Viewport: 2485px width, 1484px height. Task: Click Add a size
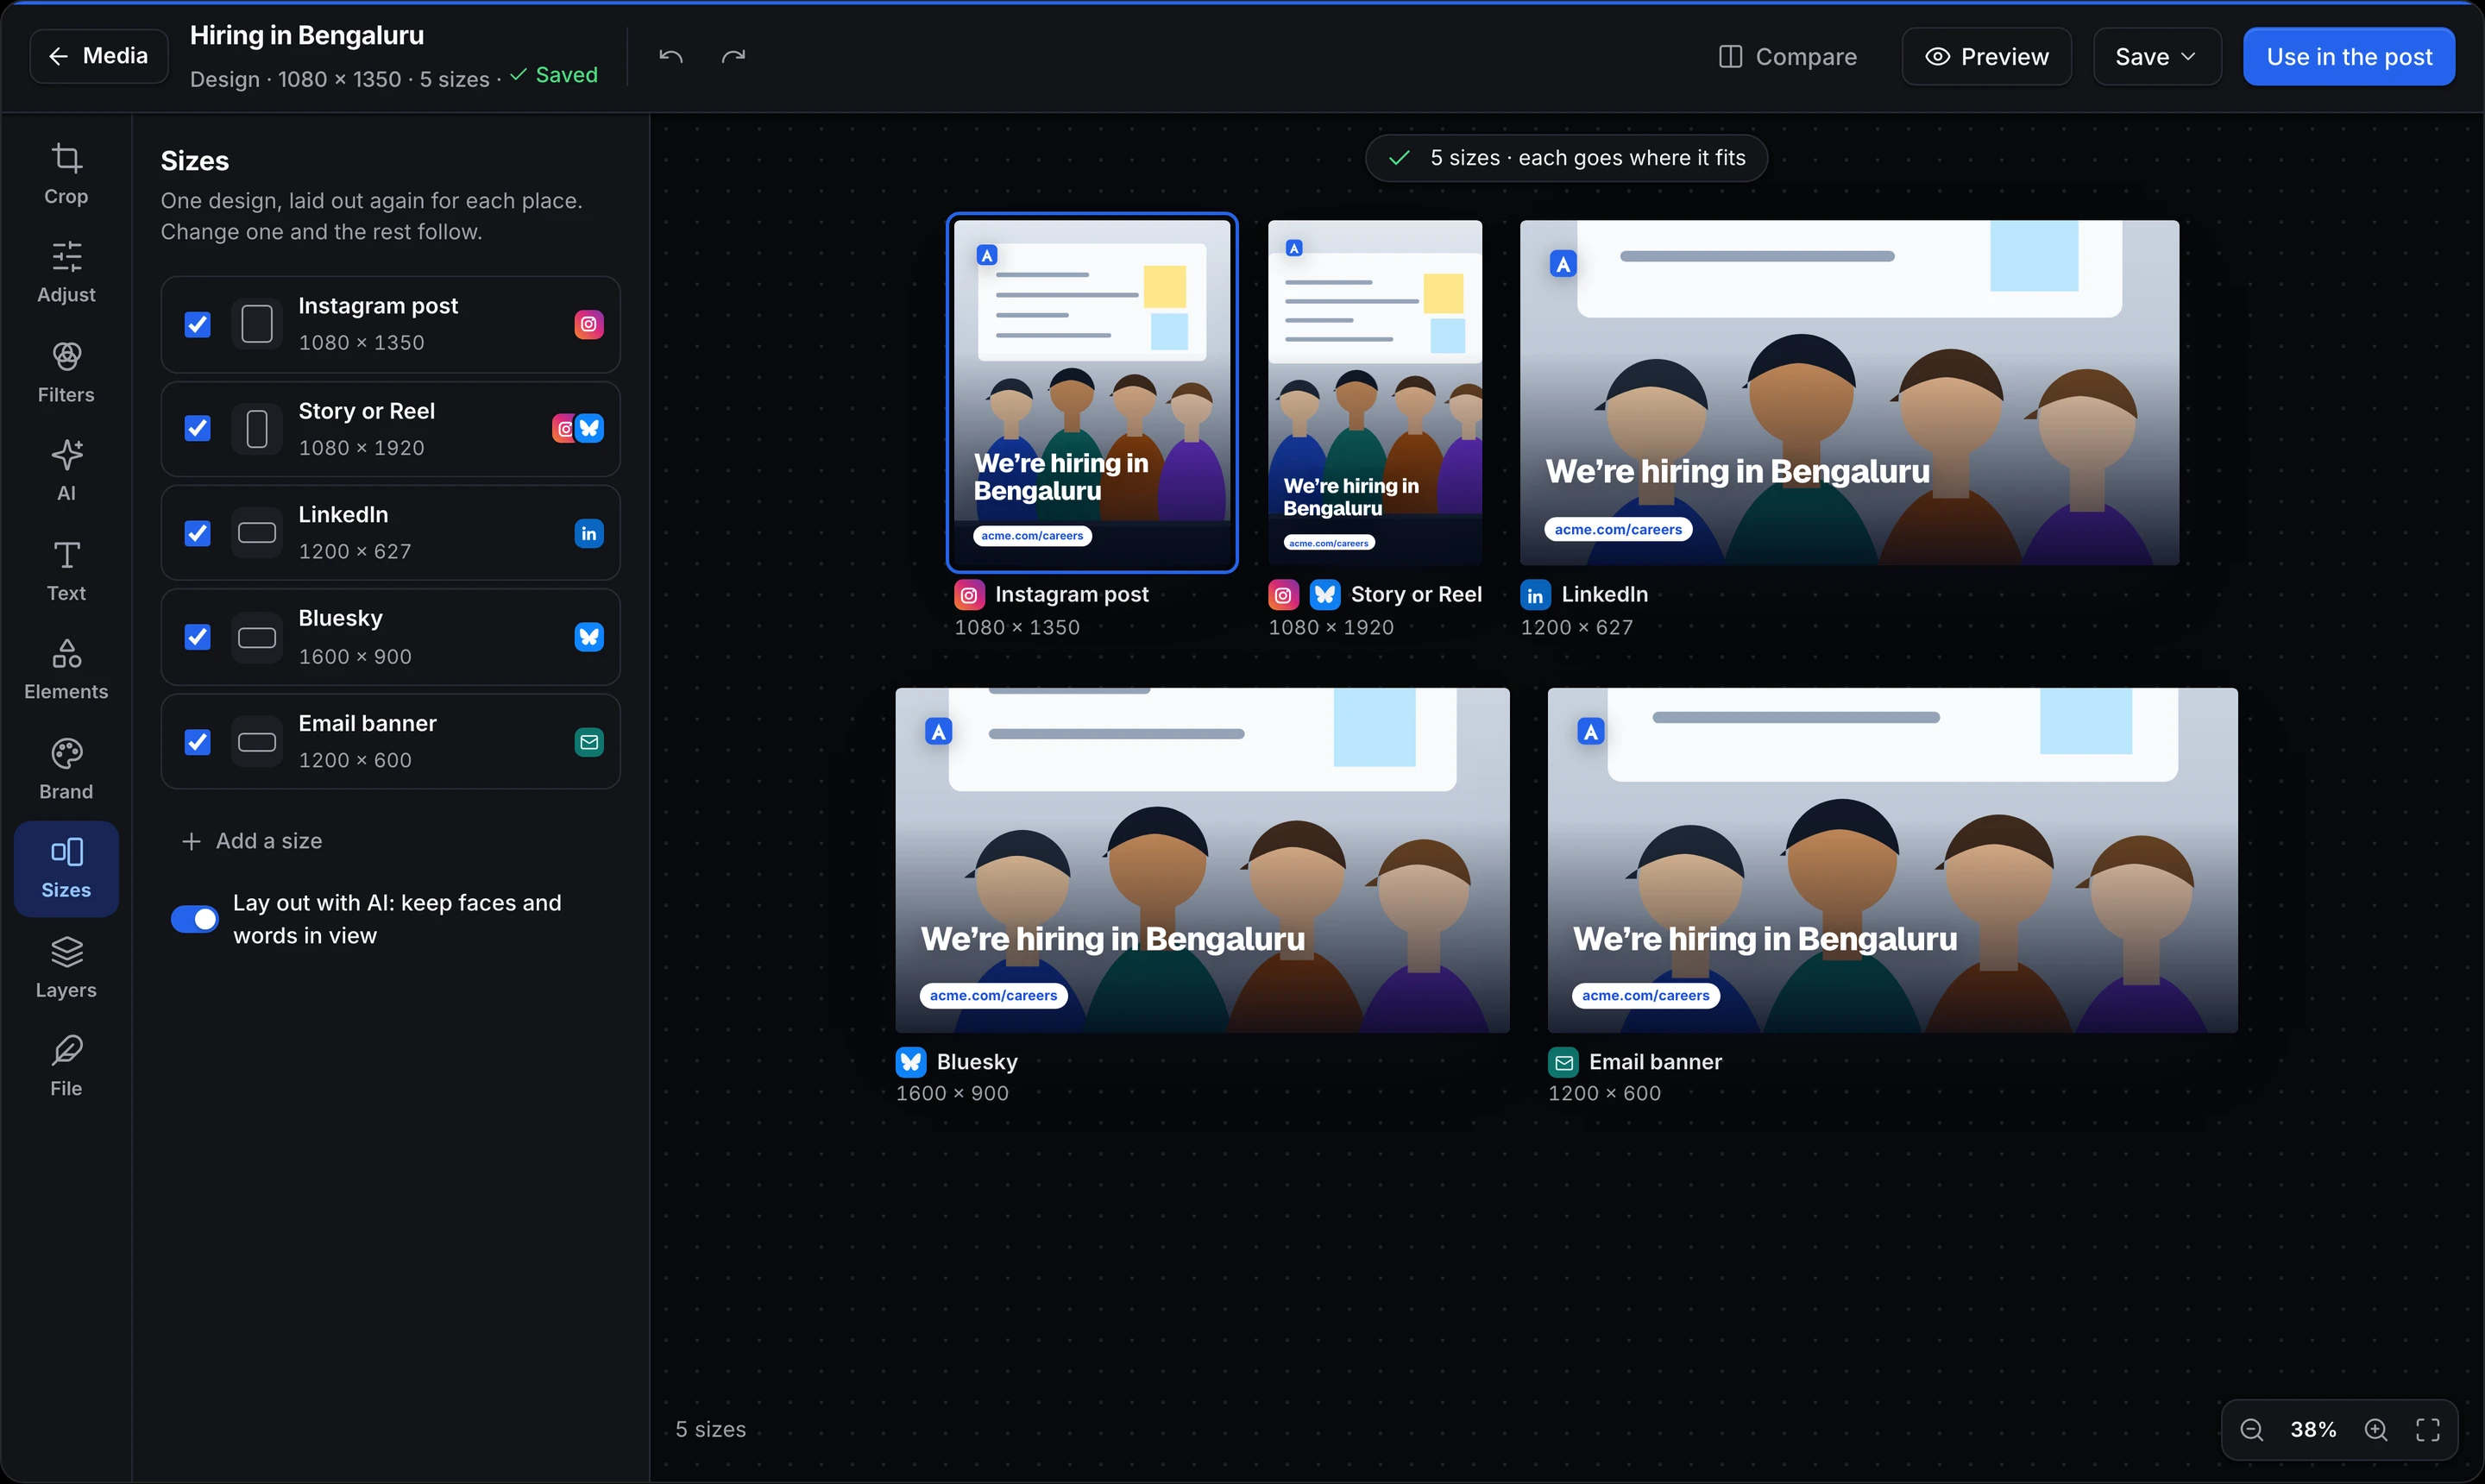click(252, 841)
